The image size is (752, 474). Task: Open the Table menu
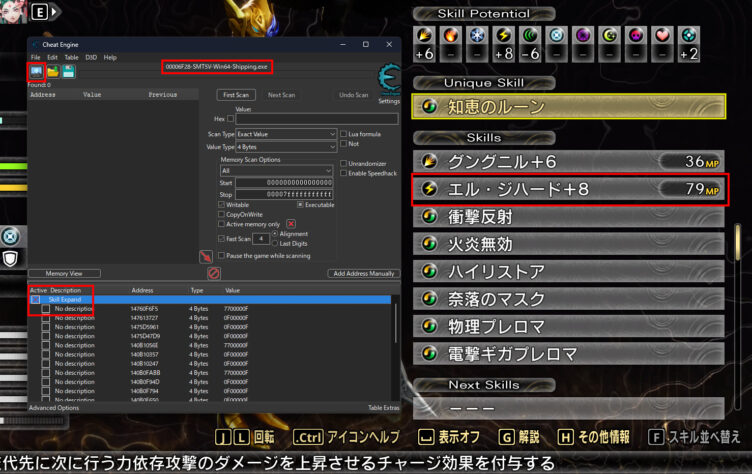[71, 57]
